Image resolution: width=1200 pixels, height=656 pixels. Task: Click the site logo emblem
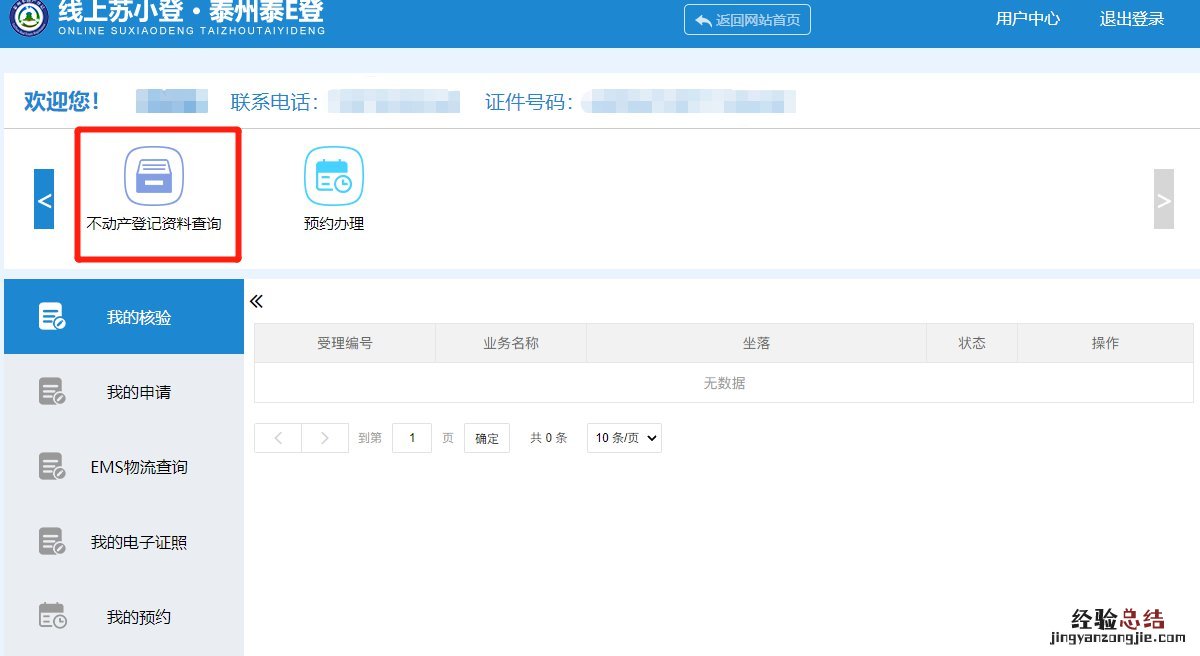(29, 18)
